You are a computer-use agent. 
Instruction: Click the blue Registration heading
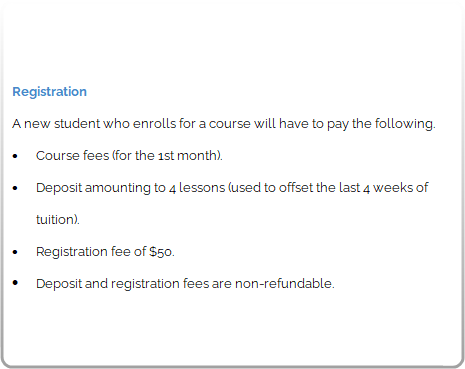[49, 92]
